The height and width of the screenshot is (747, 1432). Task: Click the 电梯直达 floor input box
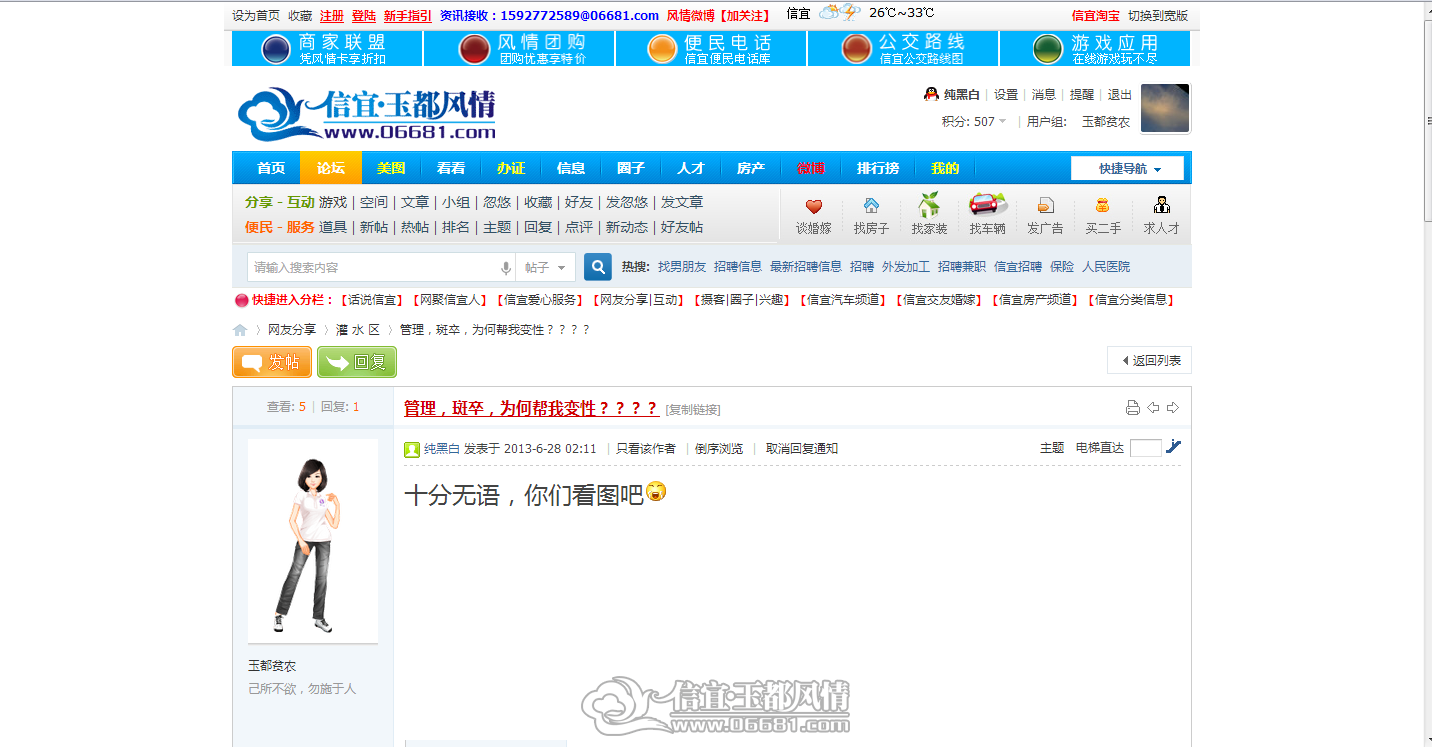click(1145, 448)
